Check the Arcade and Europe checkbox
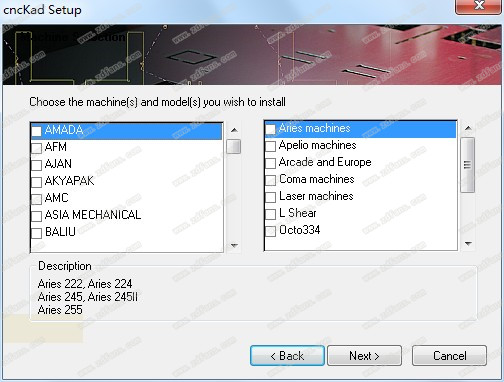The width and height of the screenshot is (504, 382). (x=271, y=163)
